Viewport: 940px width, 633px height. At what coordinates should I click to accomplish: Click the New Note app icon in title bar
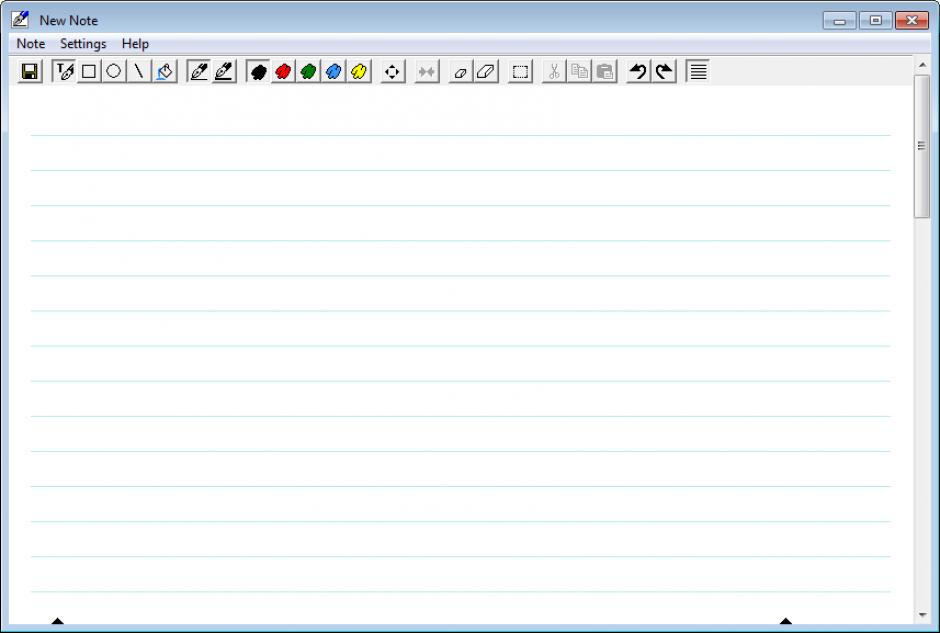(x=20, y=20)
